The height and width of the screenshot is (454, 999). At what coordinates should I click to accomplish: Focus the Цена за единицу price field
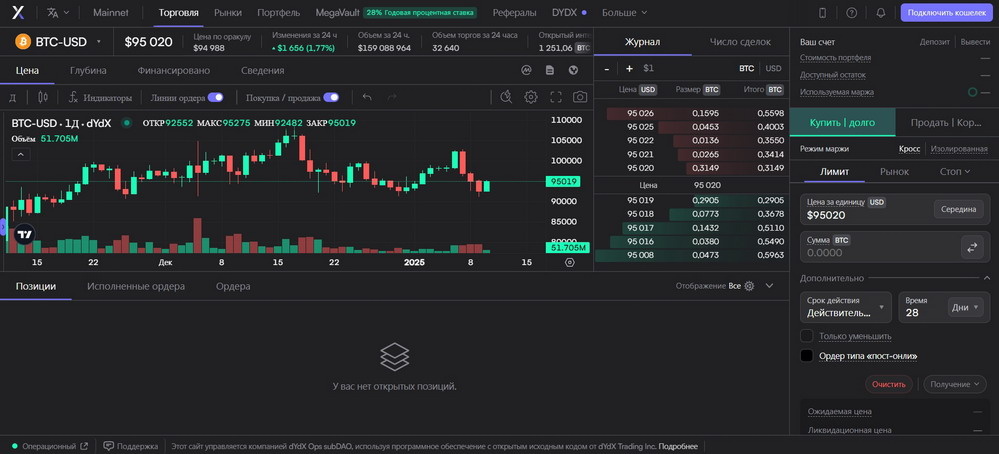[x=895, y=209]
